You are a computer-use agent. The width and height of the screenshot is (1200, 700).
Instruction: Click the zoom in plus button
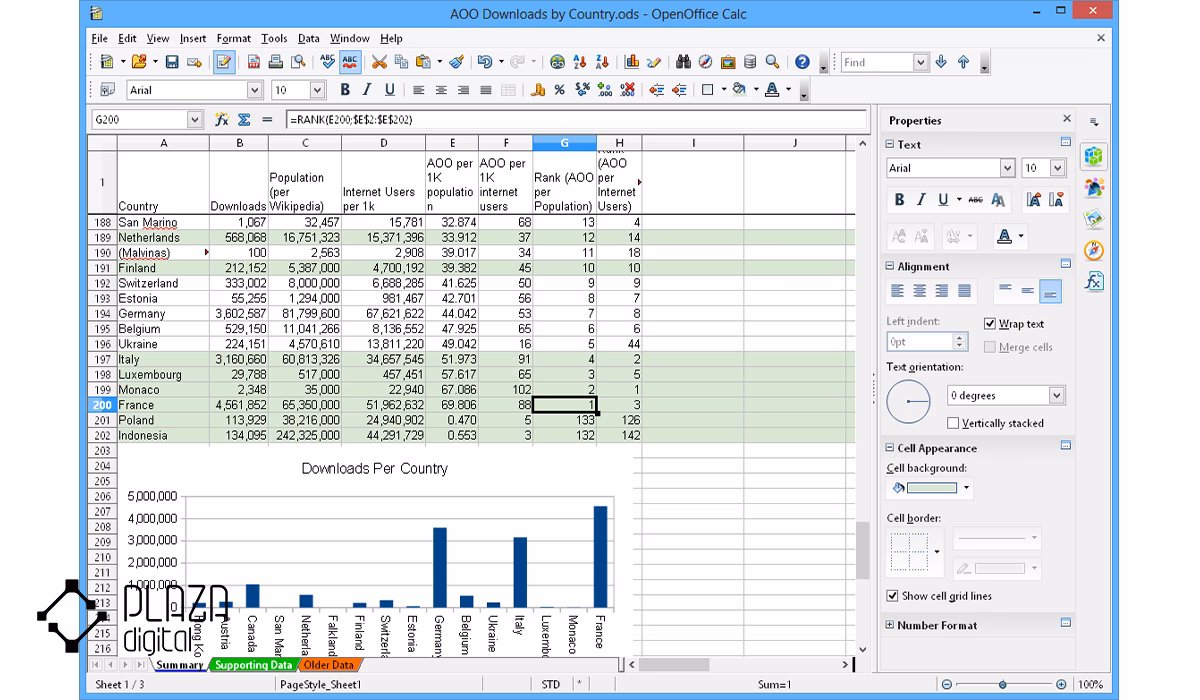[1062, 685]
